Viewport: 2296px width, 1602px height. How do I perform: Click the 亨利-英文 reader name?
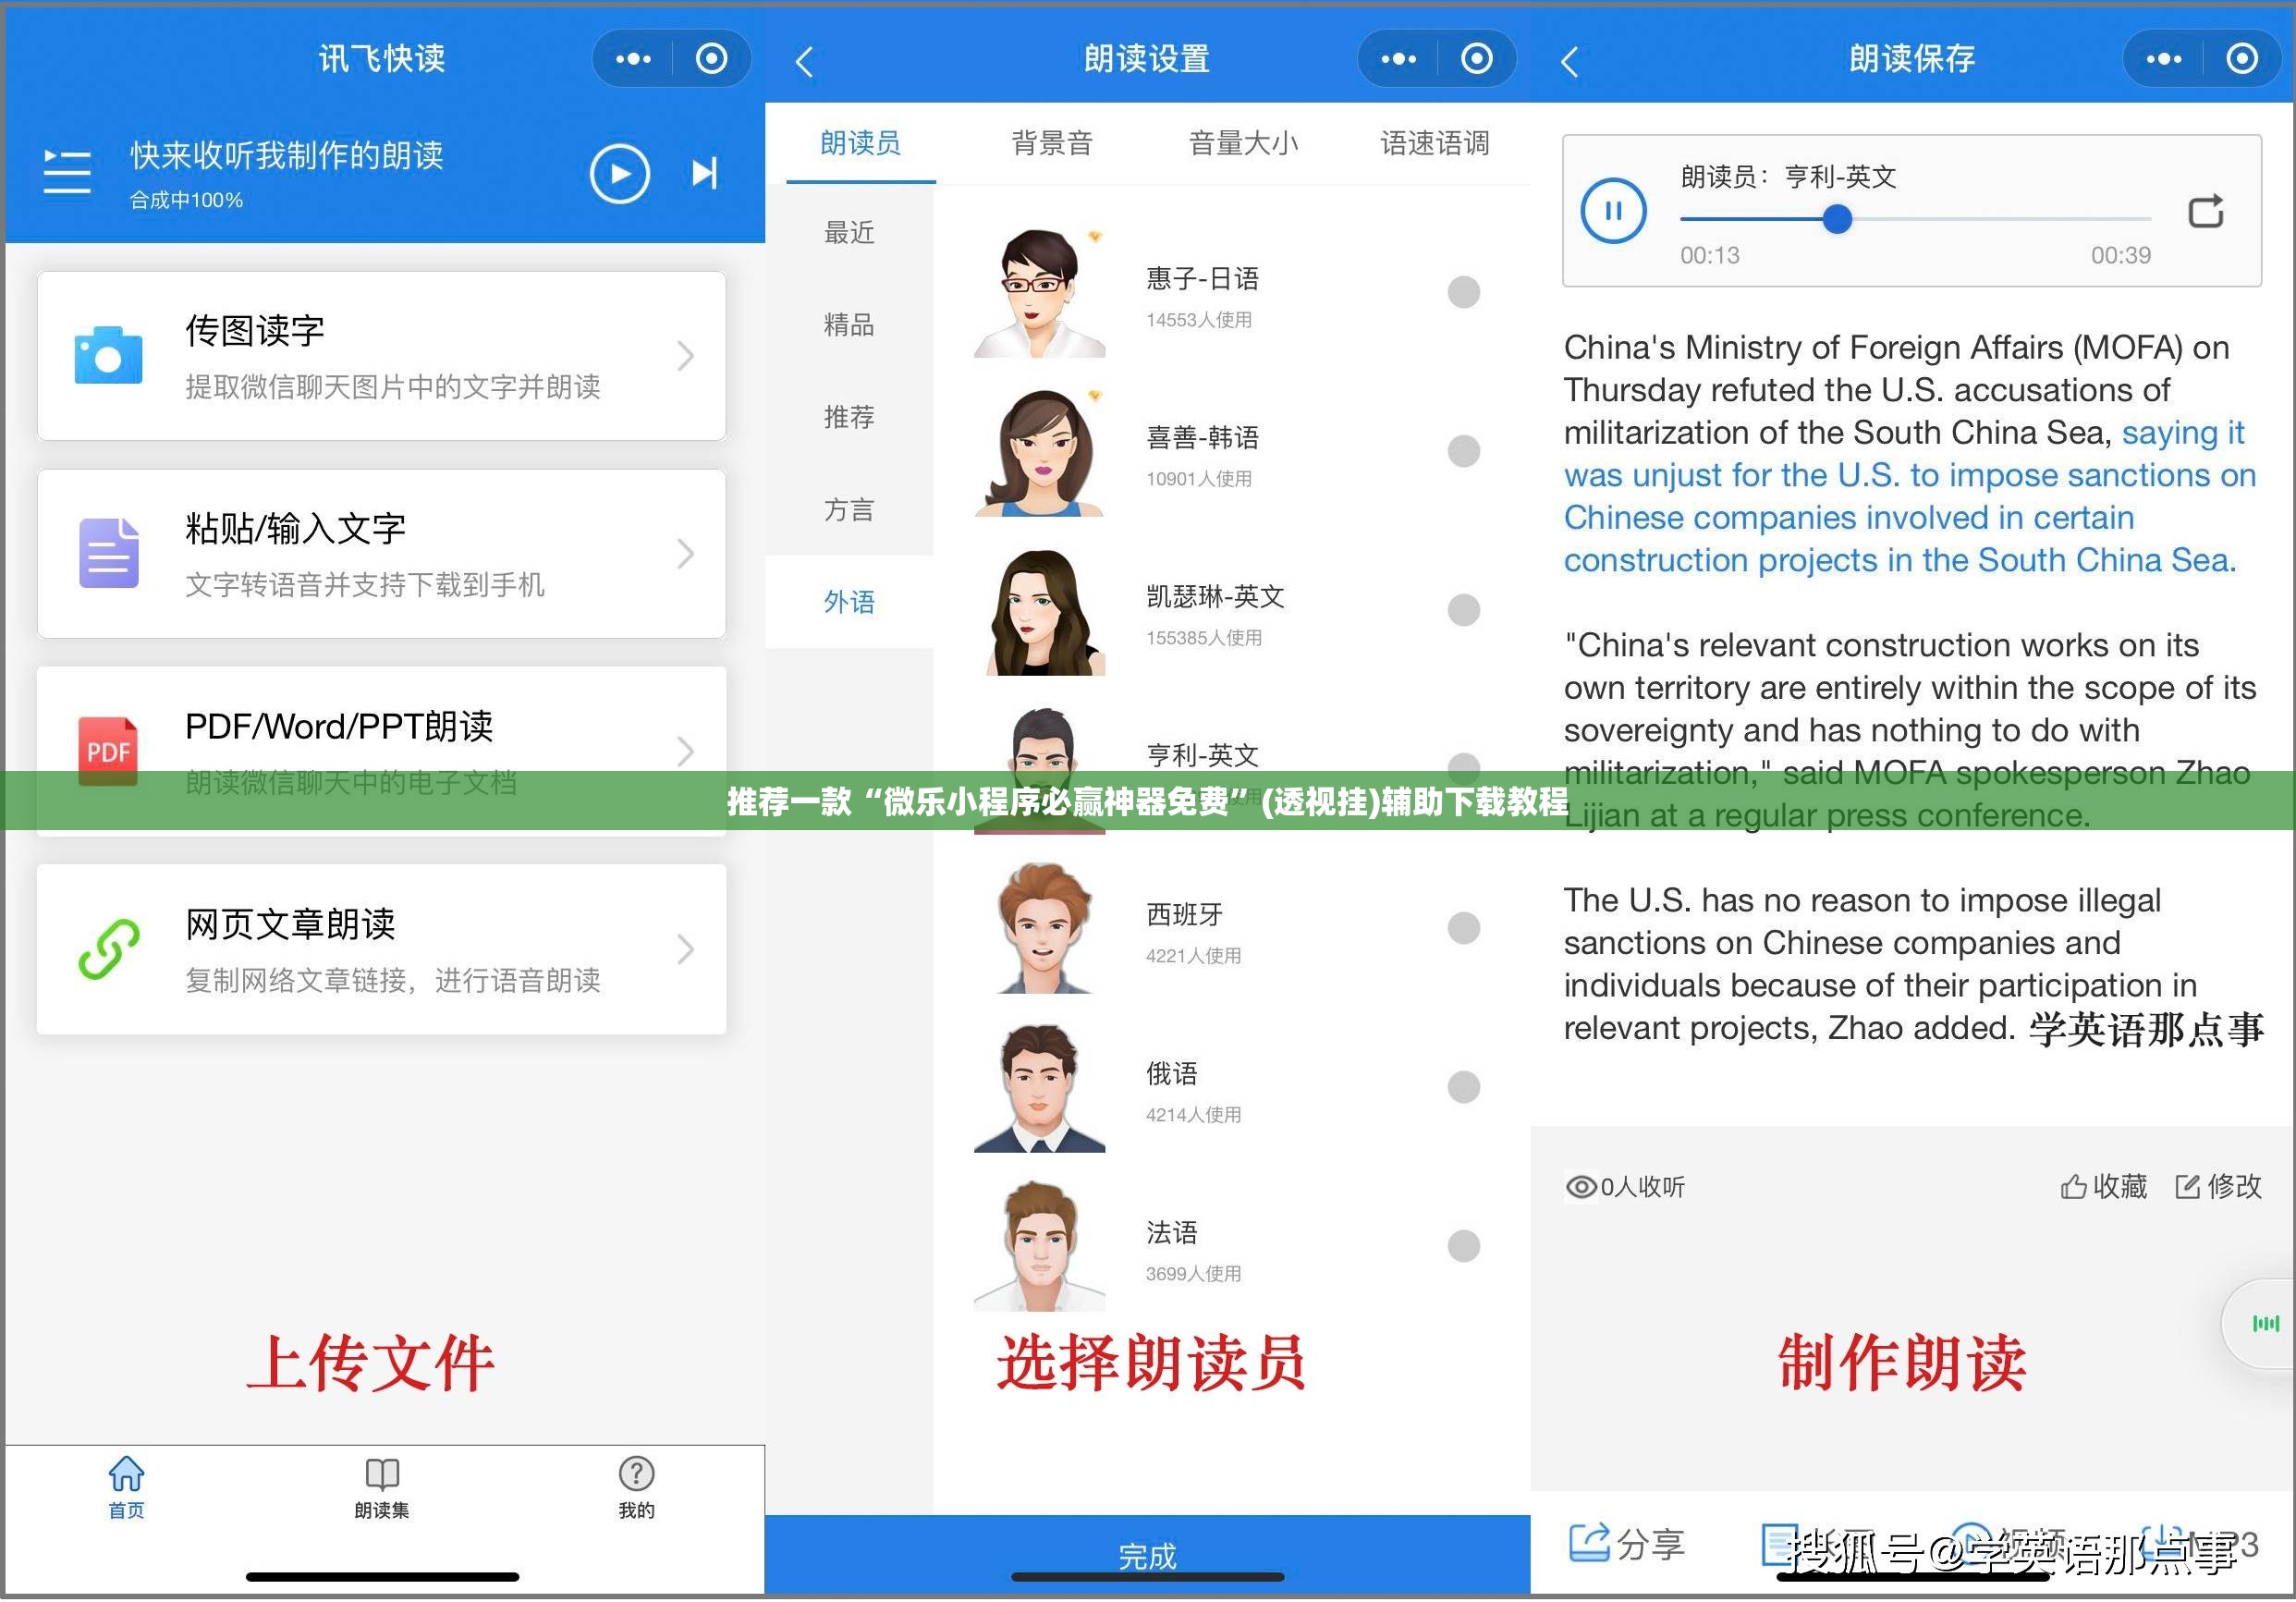(1202, 755)
